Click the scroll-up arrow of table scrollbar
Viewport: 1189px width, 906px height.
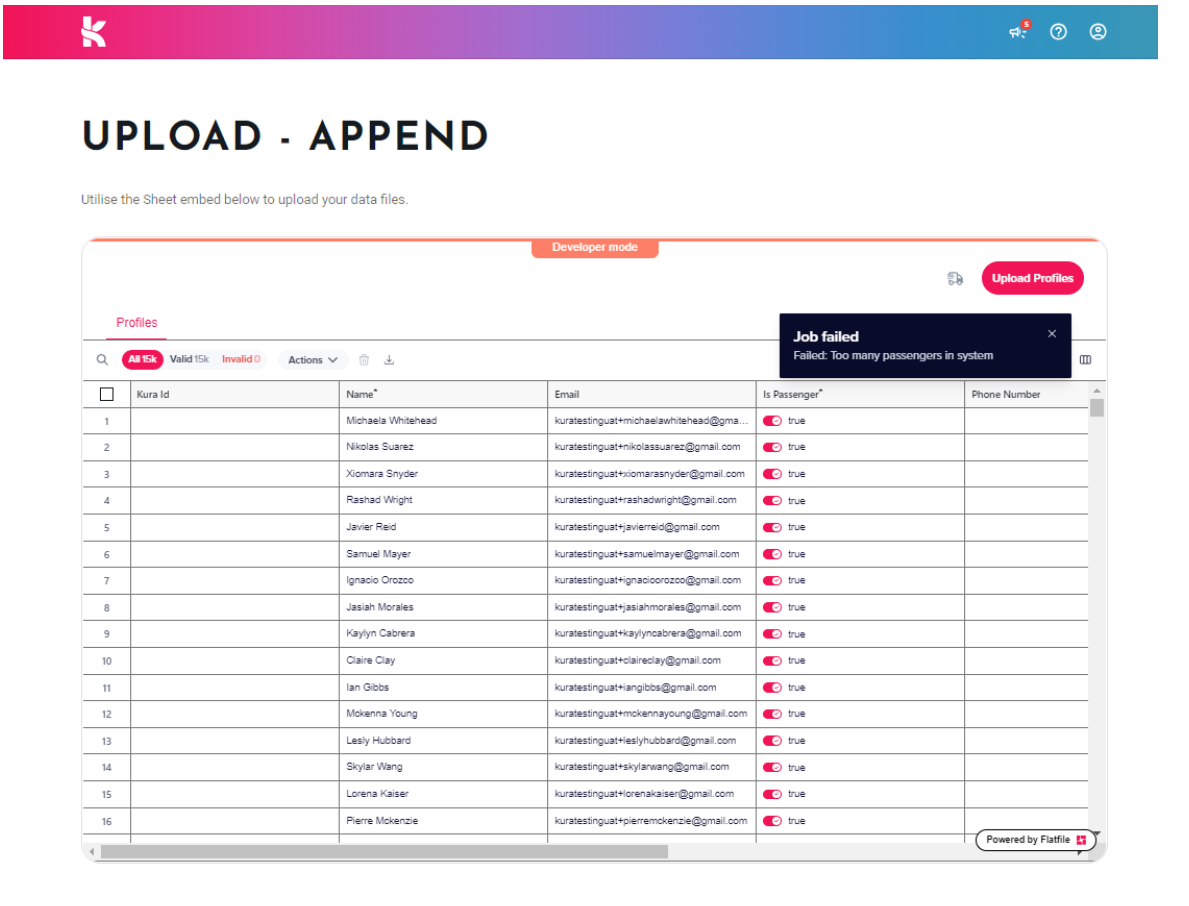tap(1096, 390)
